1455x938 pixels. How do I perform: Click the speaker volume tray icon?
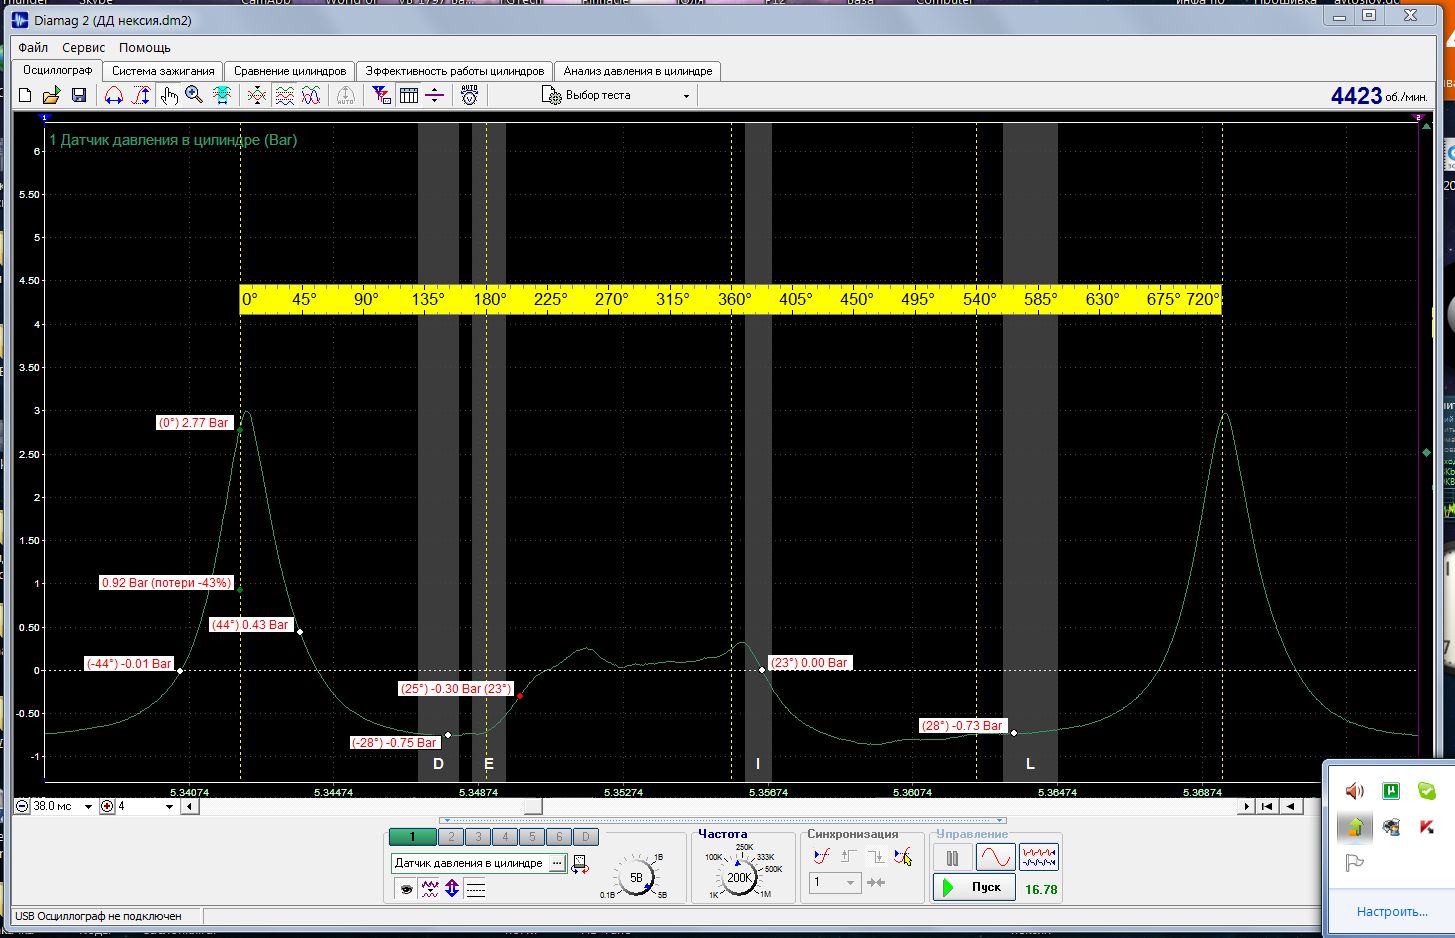point(1355,791)
